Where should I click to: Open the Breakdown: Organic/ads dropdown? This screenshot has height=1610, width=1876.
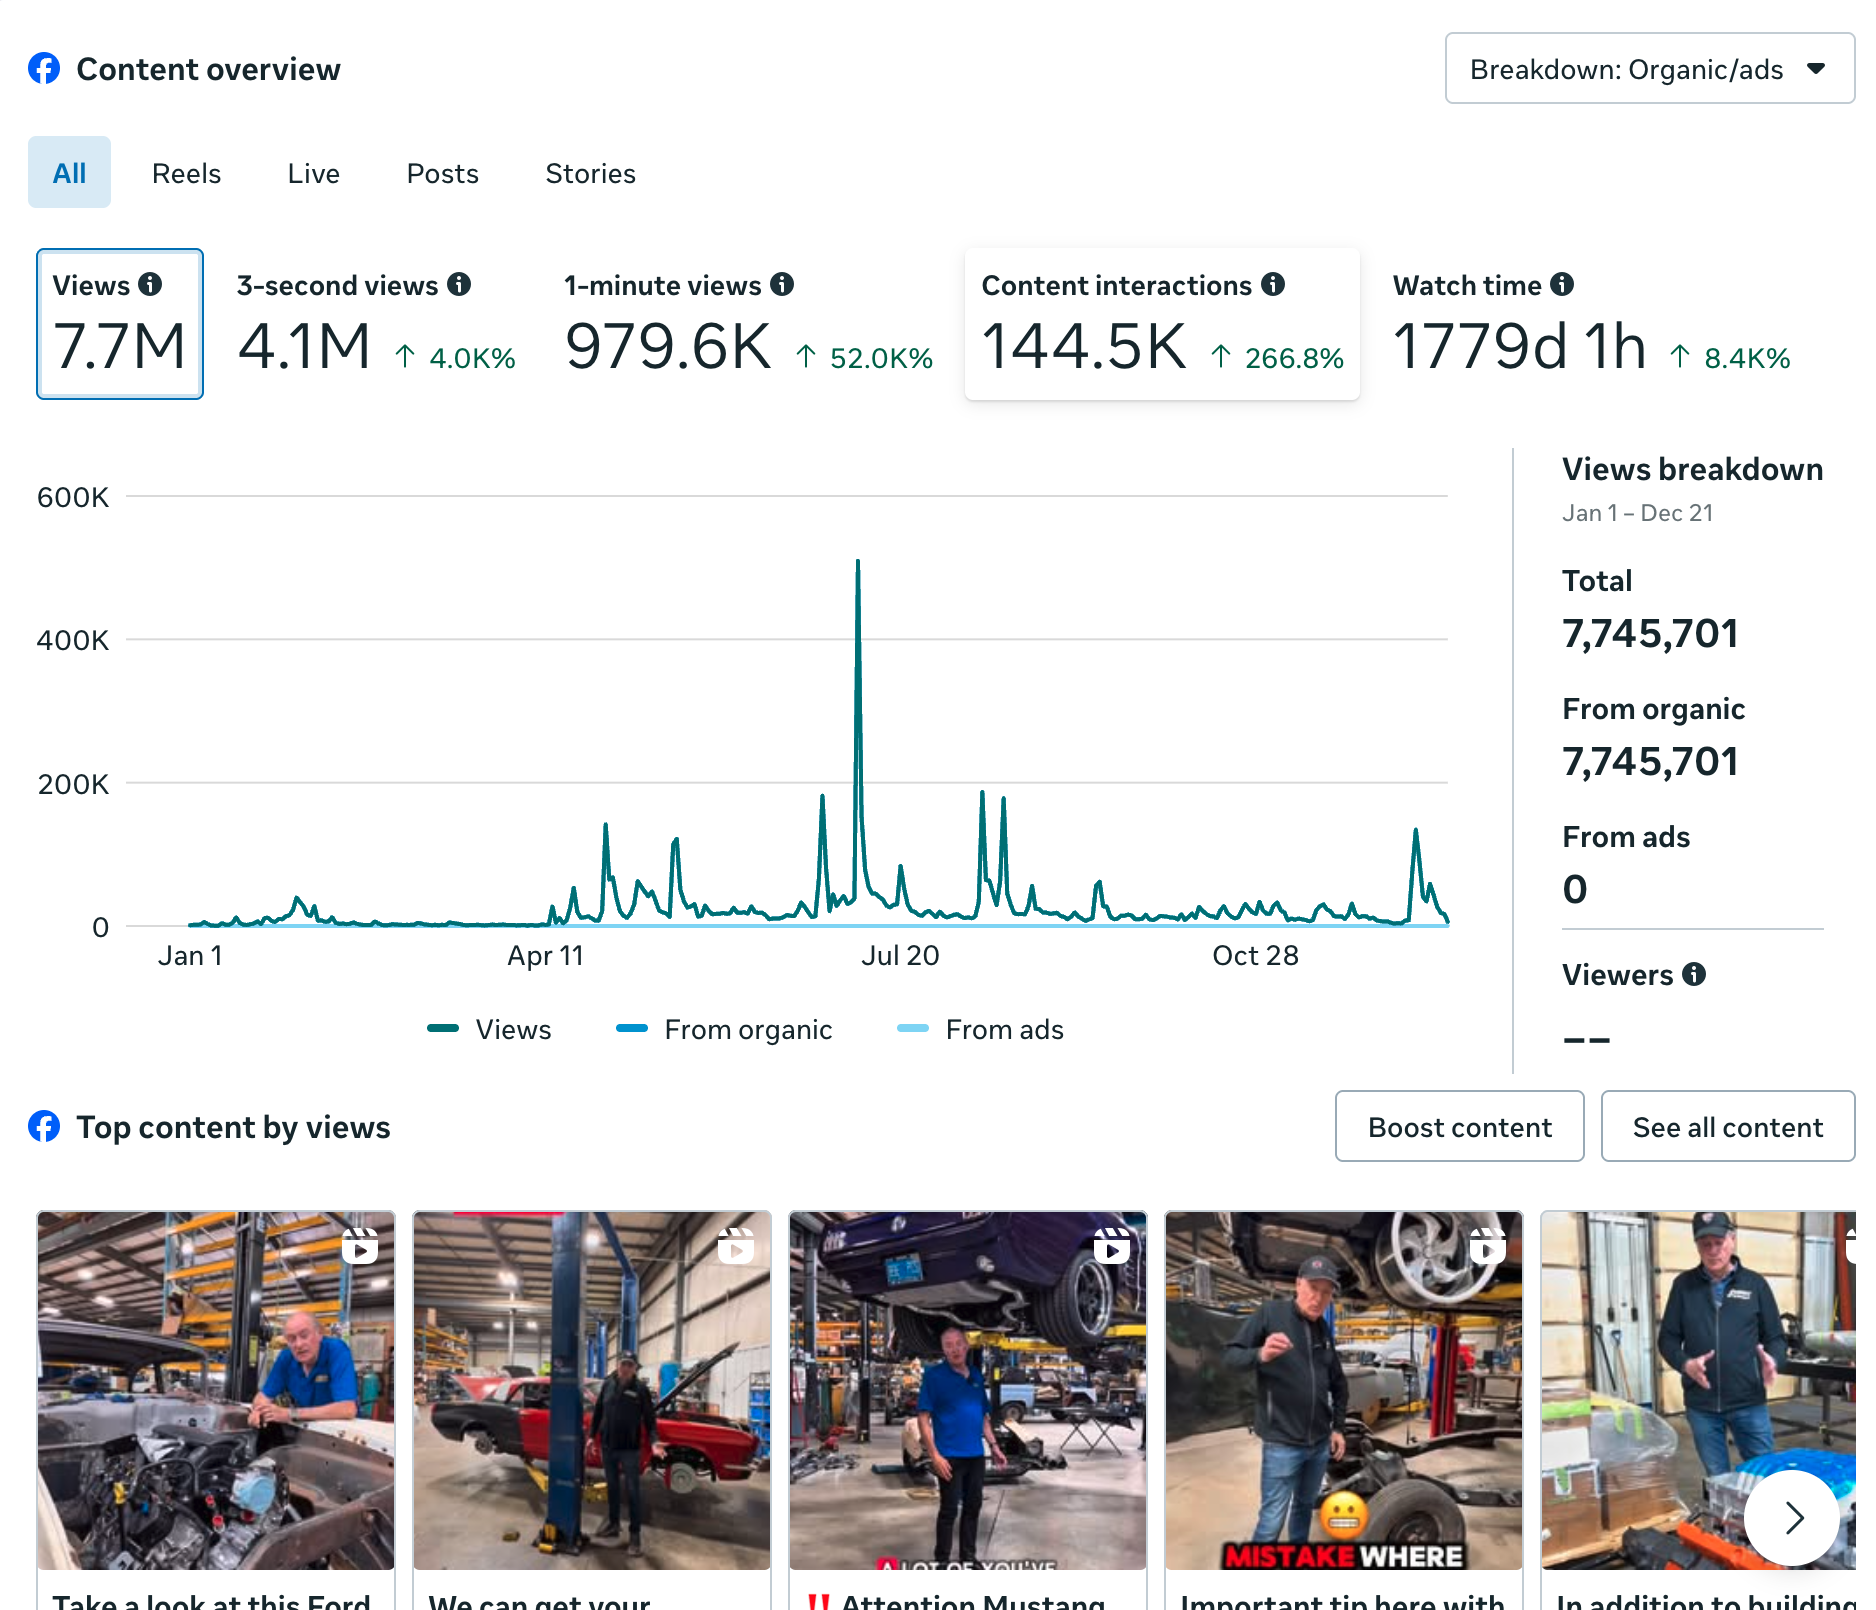tap(1649, 69)
